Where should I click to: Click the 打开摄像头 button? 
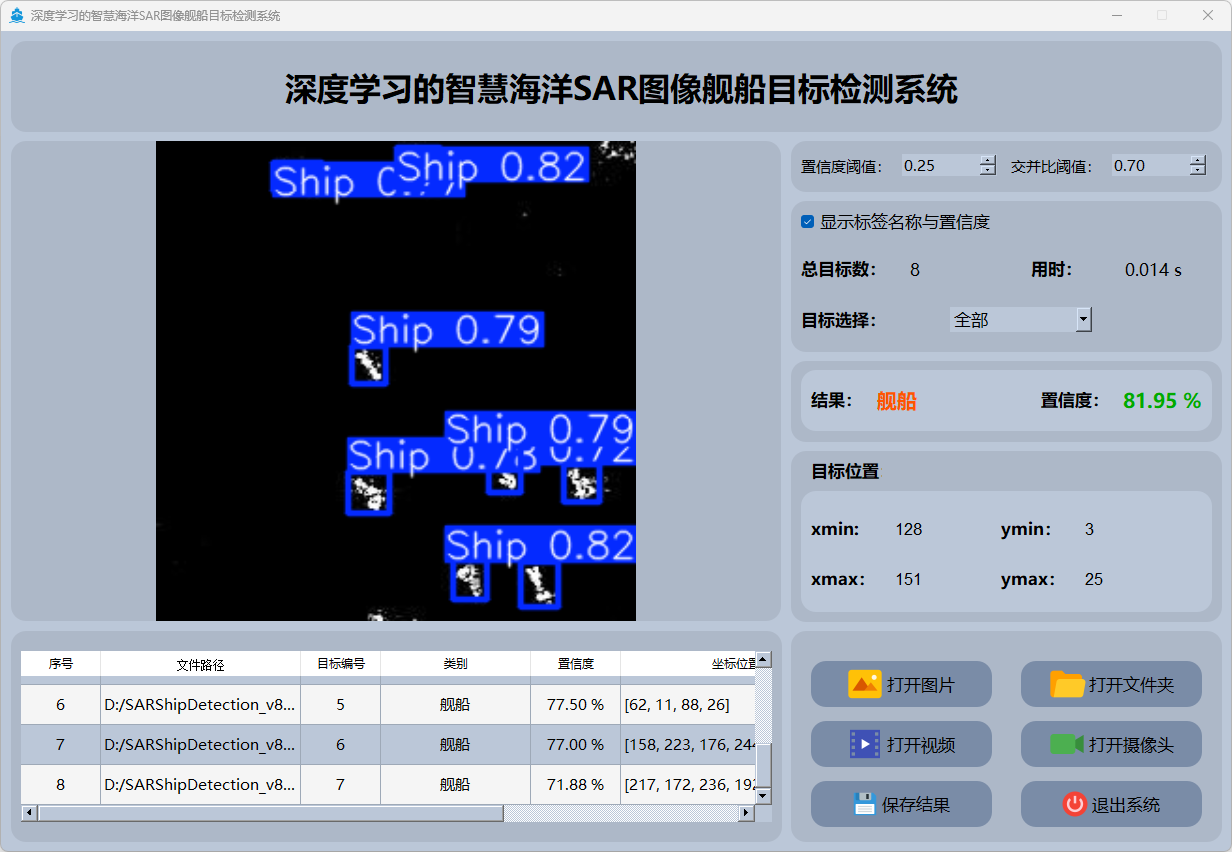1111,744
